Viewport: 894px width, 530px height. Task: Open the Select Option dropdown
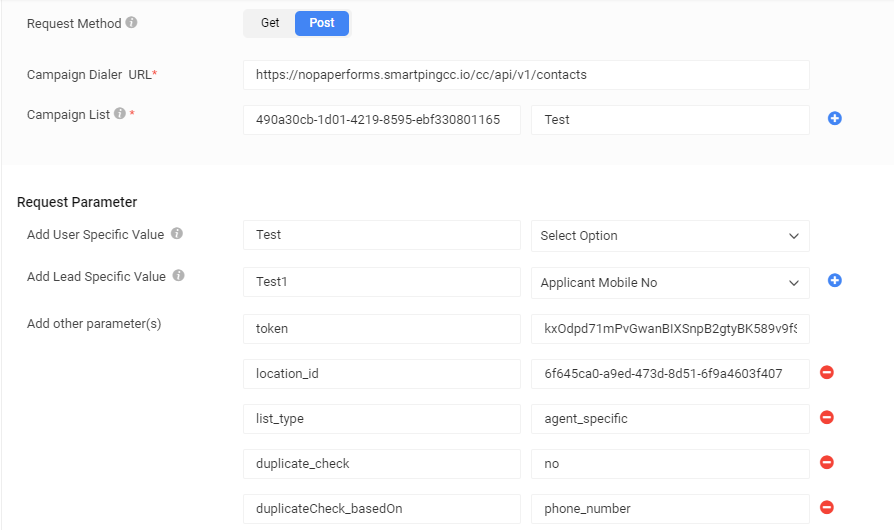coord(670,236)
